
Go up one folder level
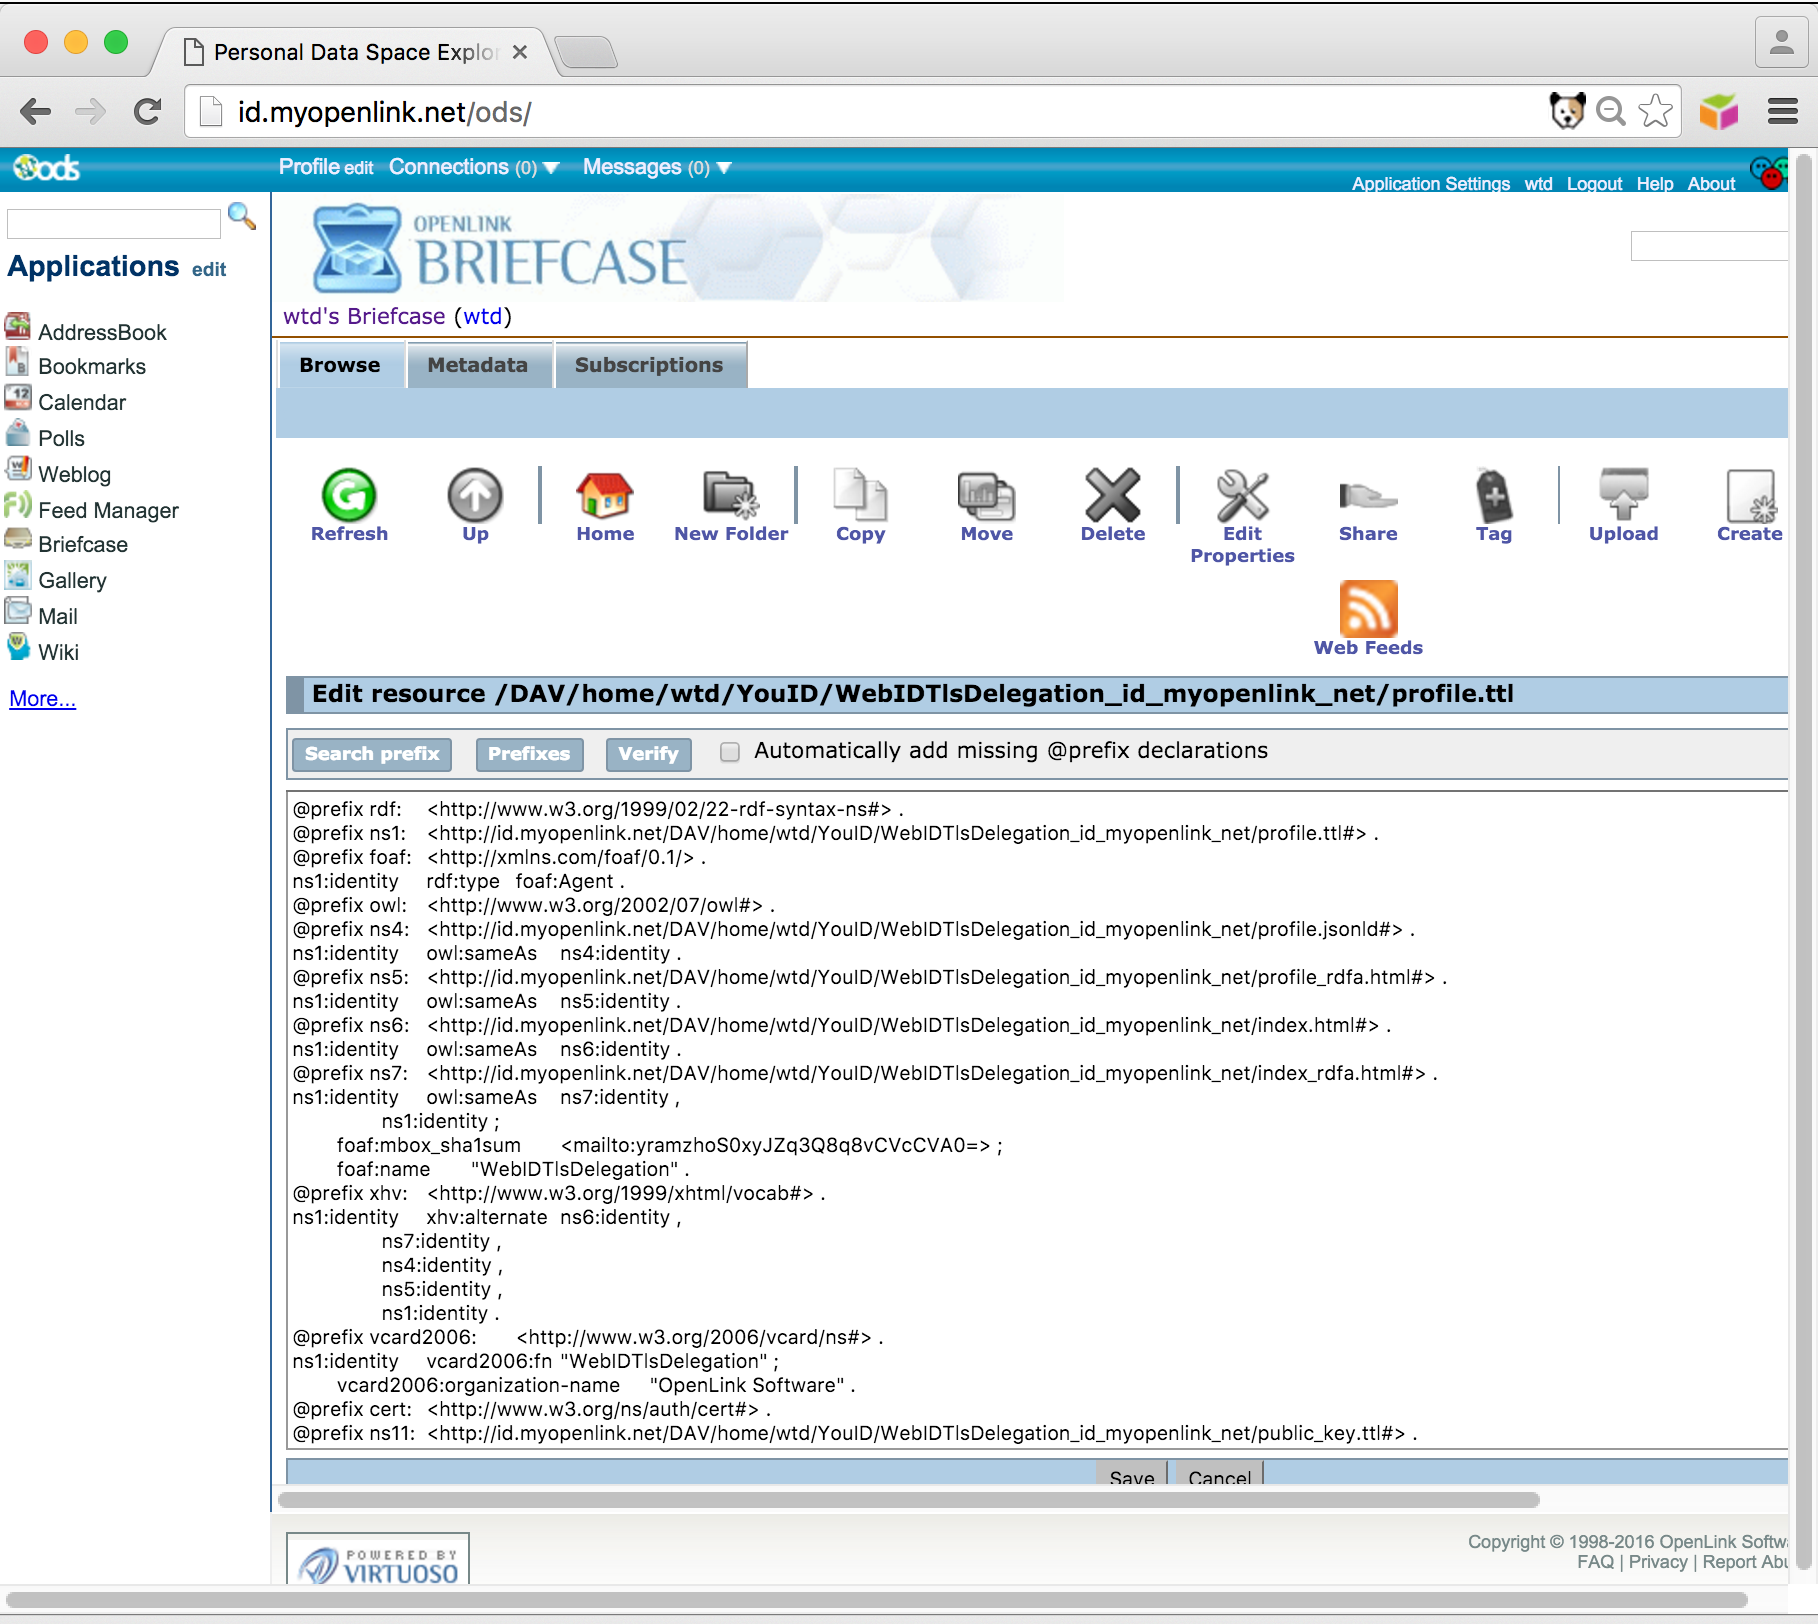(475, 496)
